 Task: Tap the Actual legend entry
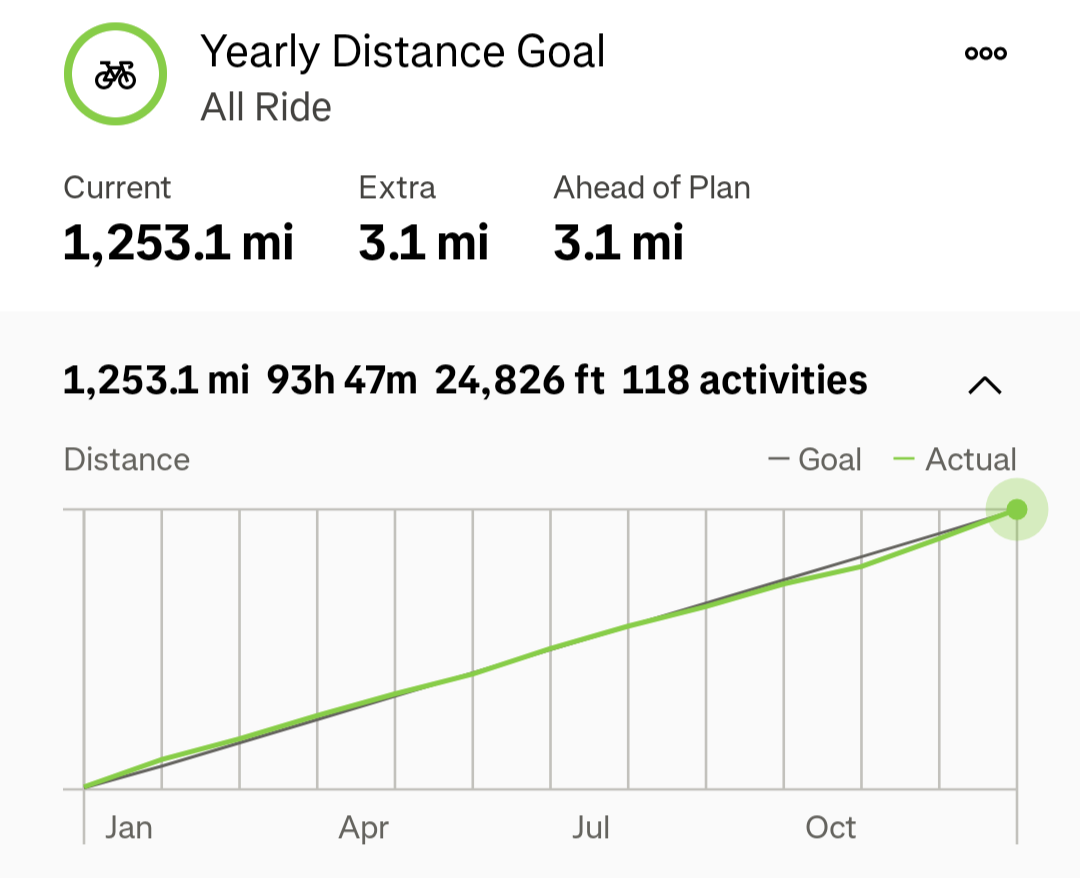955,459
